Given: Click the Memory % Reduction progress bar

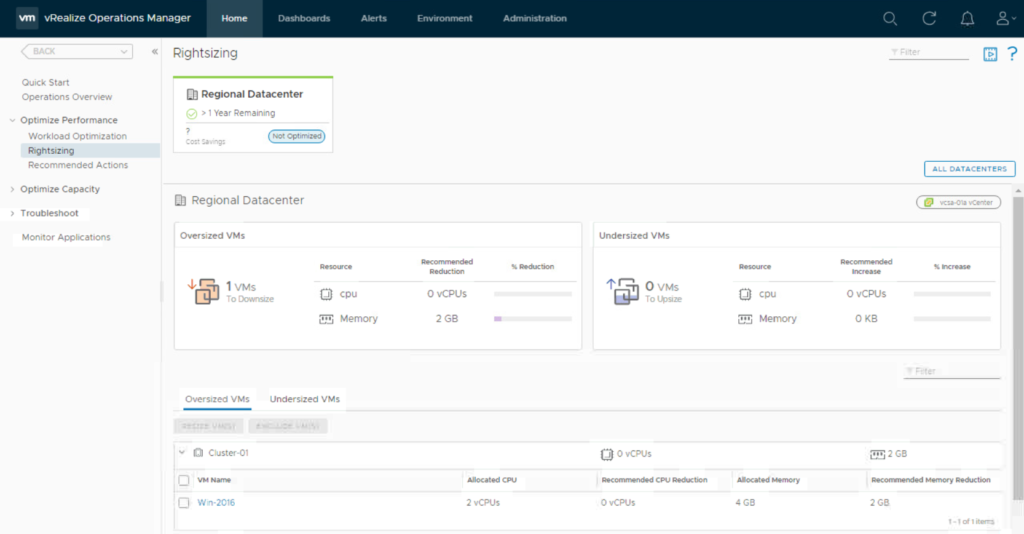Looking at the screenshot, I should tap(533, 319).
